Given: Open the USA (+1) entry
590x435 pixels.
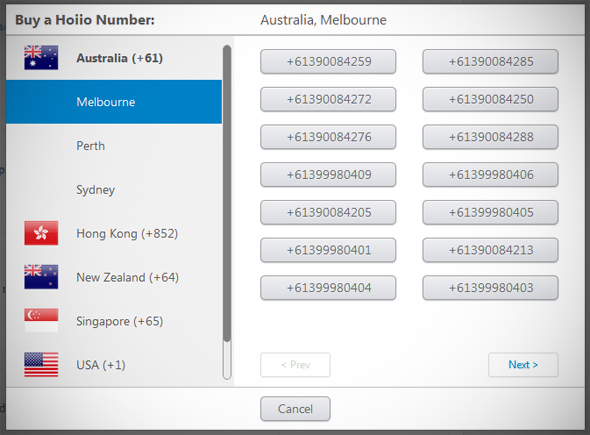Looking at the screenshot, I should click(x=114, y=365).
